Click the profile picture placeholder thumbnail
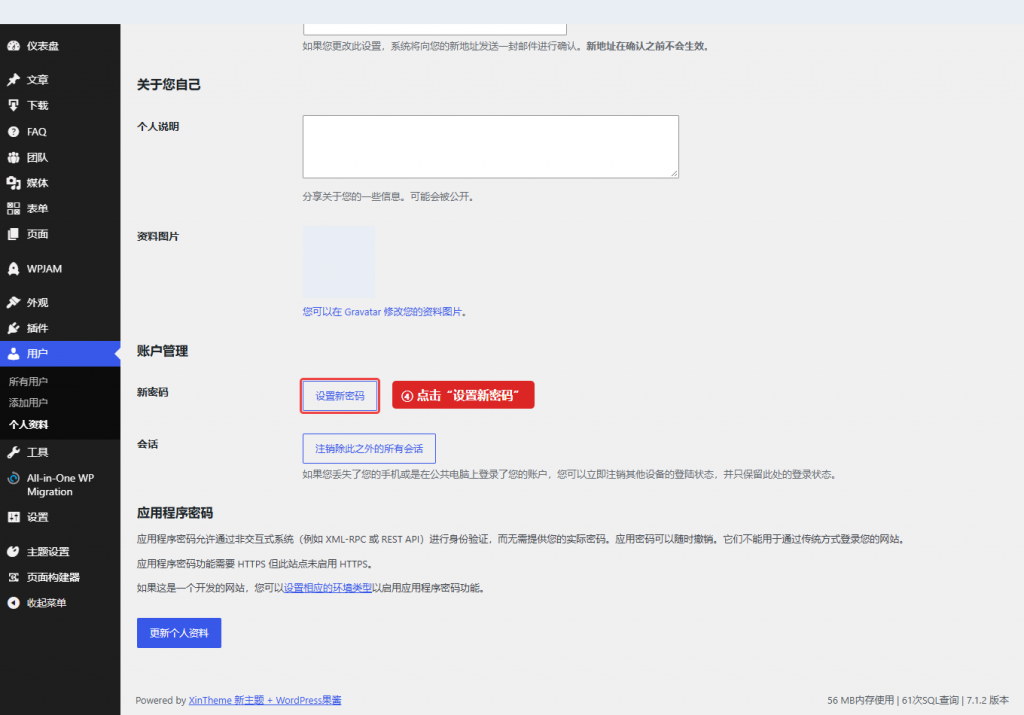Screen dimensions: 1024x715 pyautogui.click(x=338, y=262)
